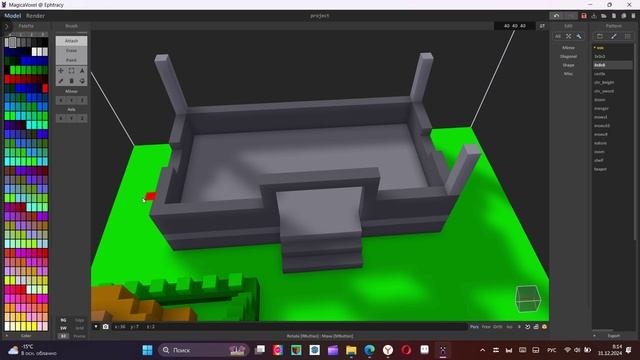Screen dimensions: 640x360
Task: Collapse the left panel with the chevron arrow
Action: (6, 26)
